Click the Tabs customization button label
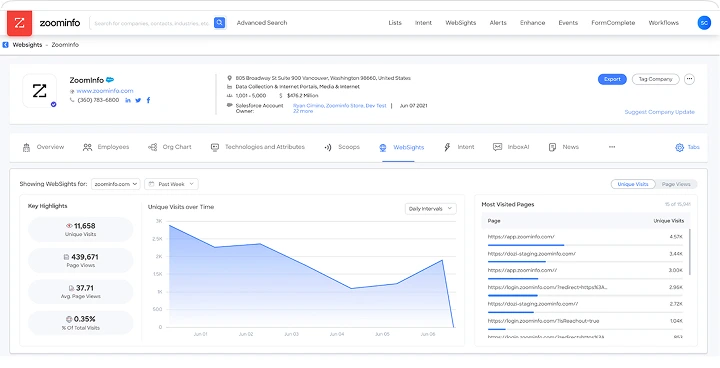 tap(693, 147)
